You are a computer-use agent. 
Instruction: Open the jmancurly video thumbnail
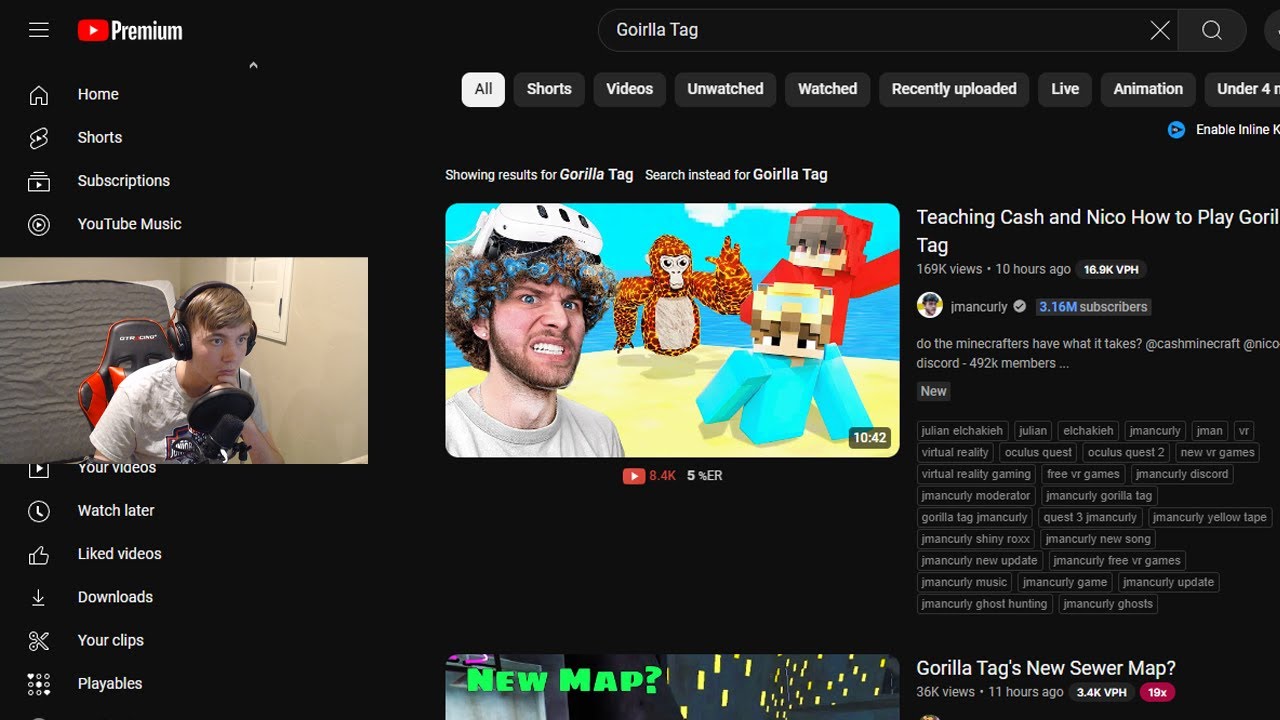coord(672,330)
